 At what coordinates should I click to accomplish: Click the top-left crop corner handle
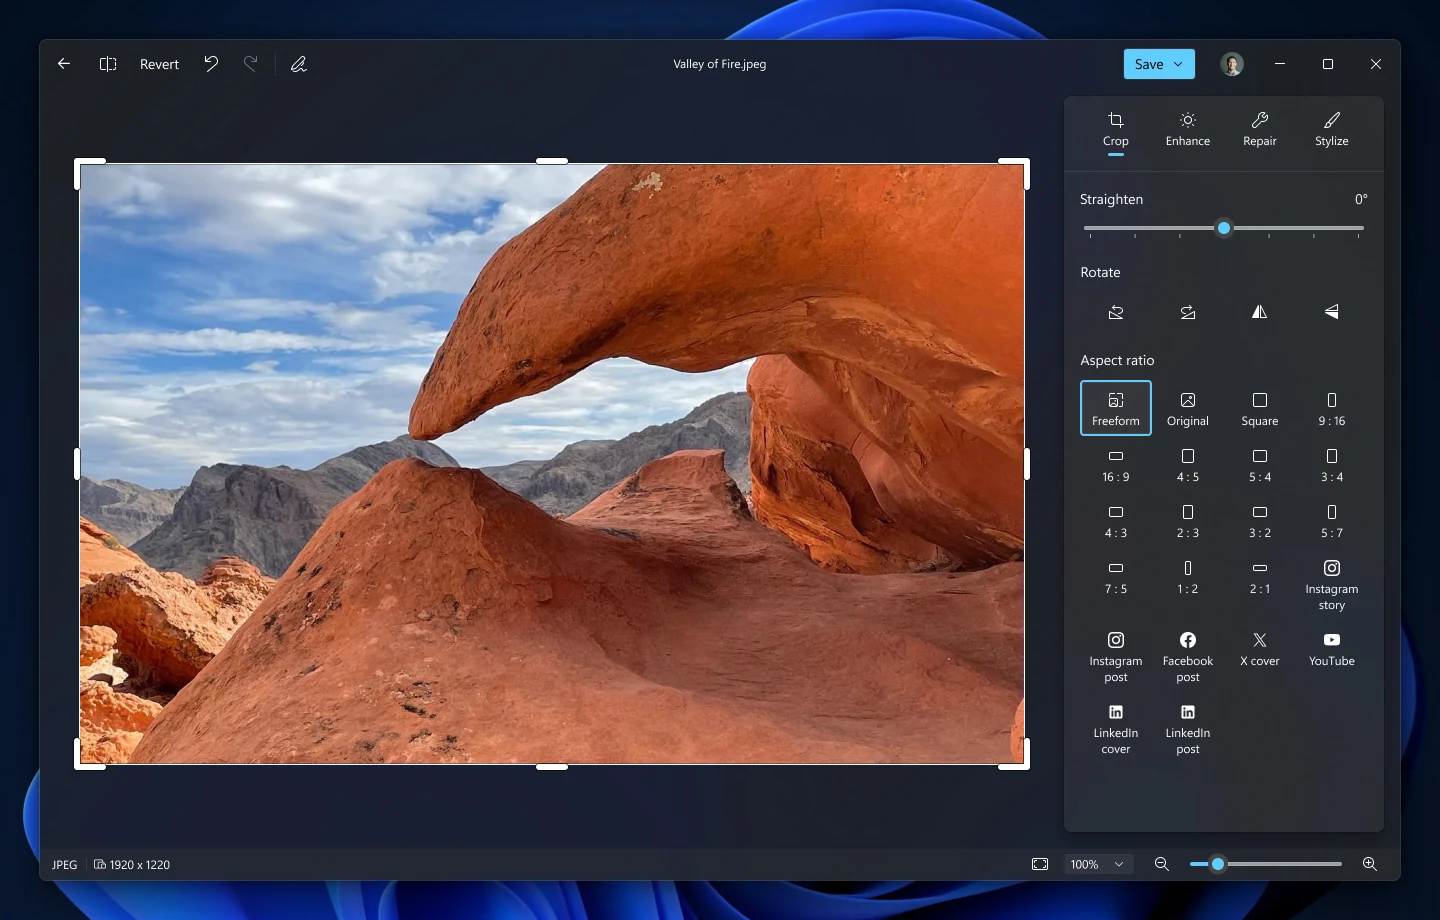click(x=88, y=172)
